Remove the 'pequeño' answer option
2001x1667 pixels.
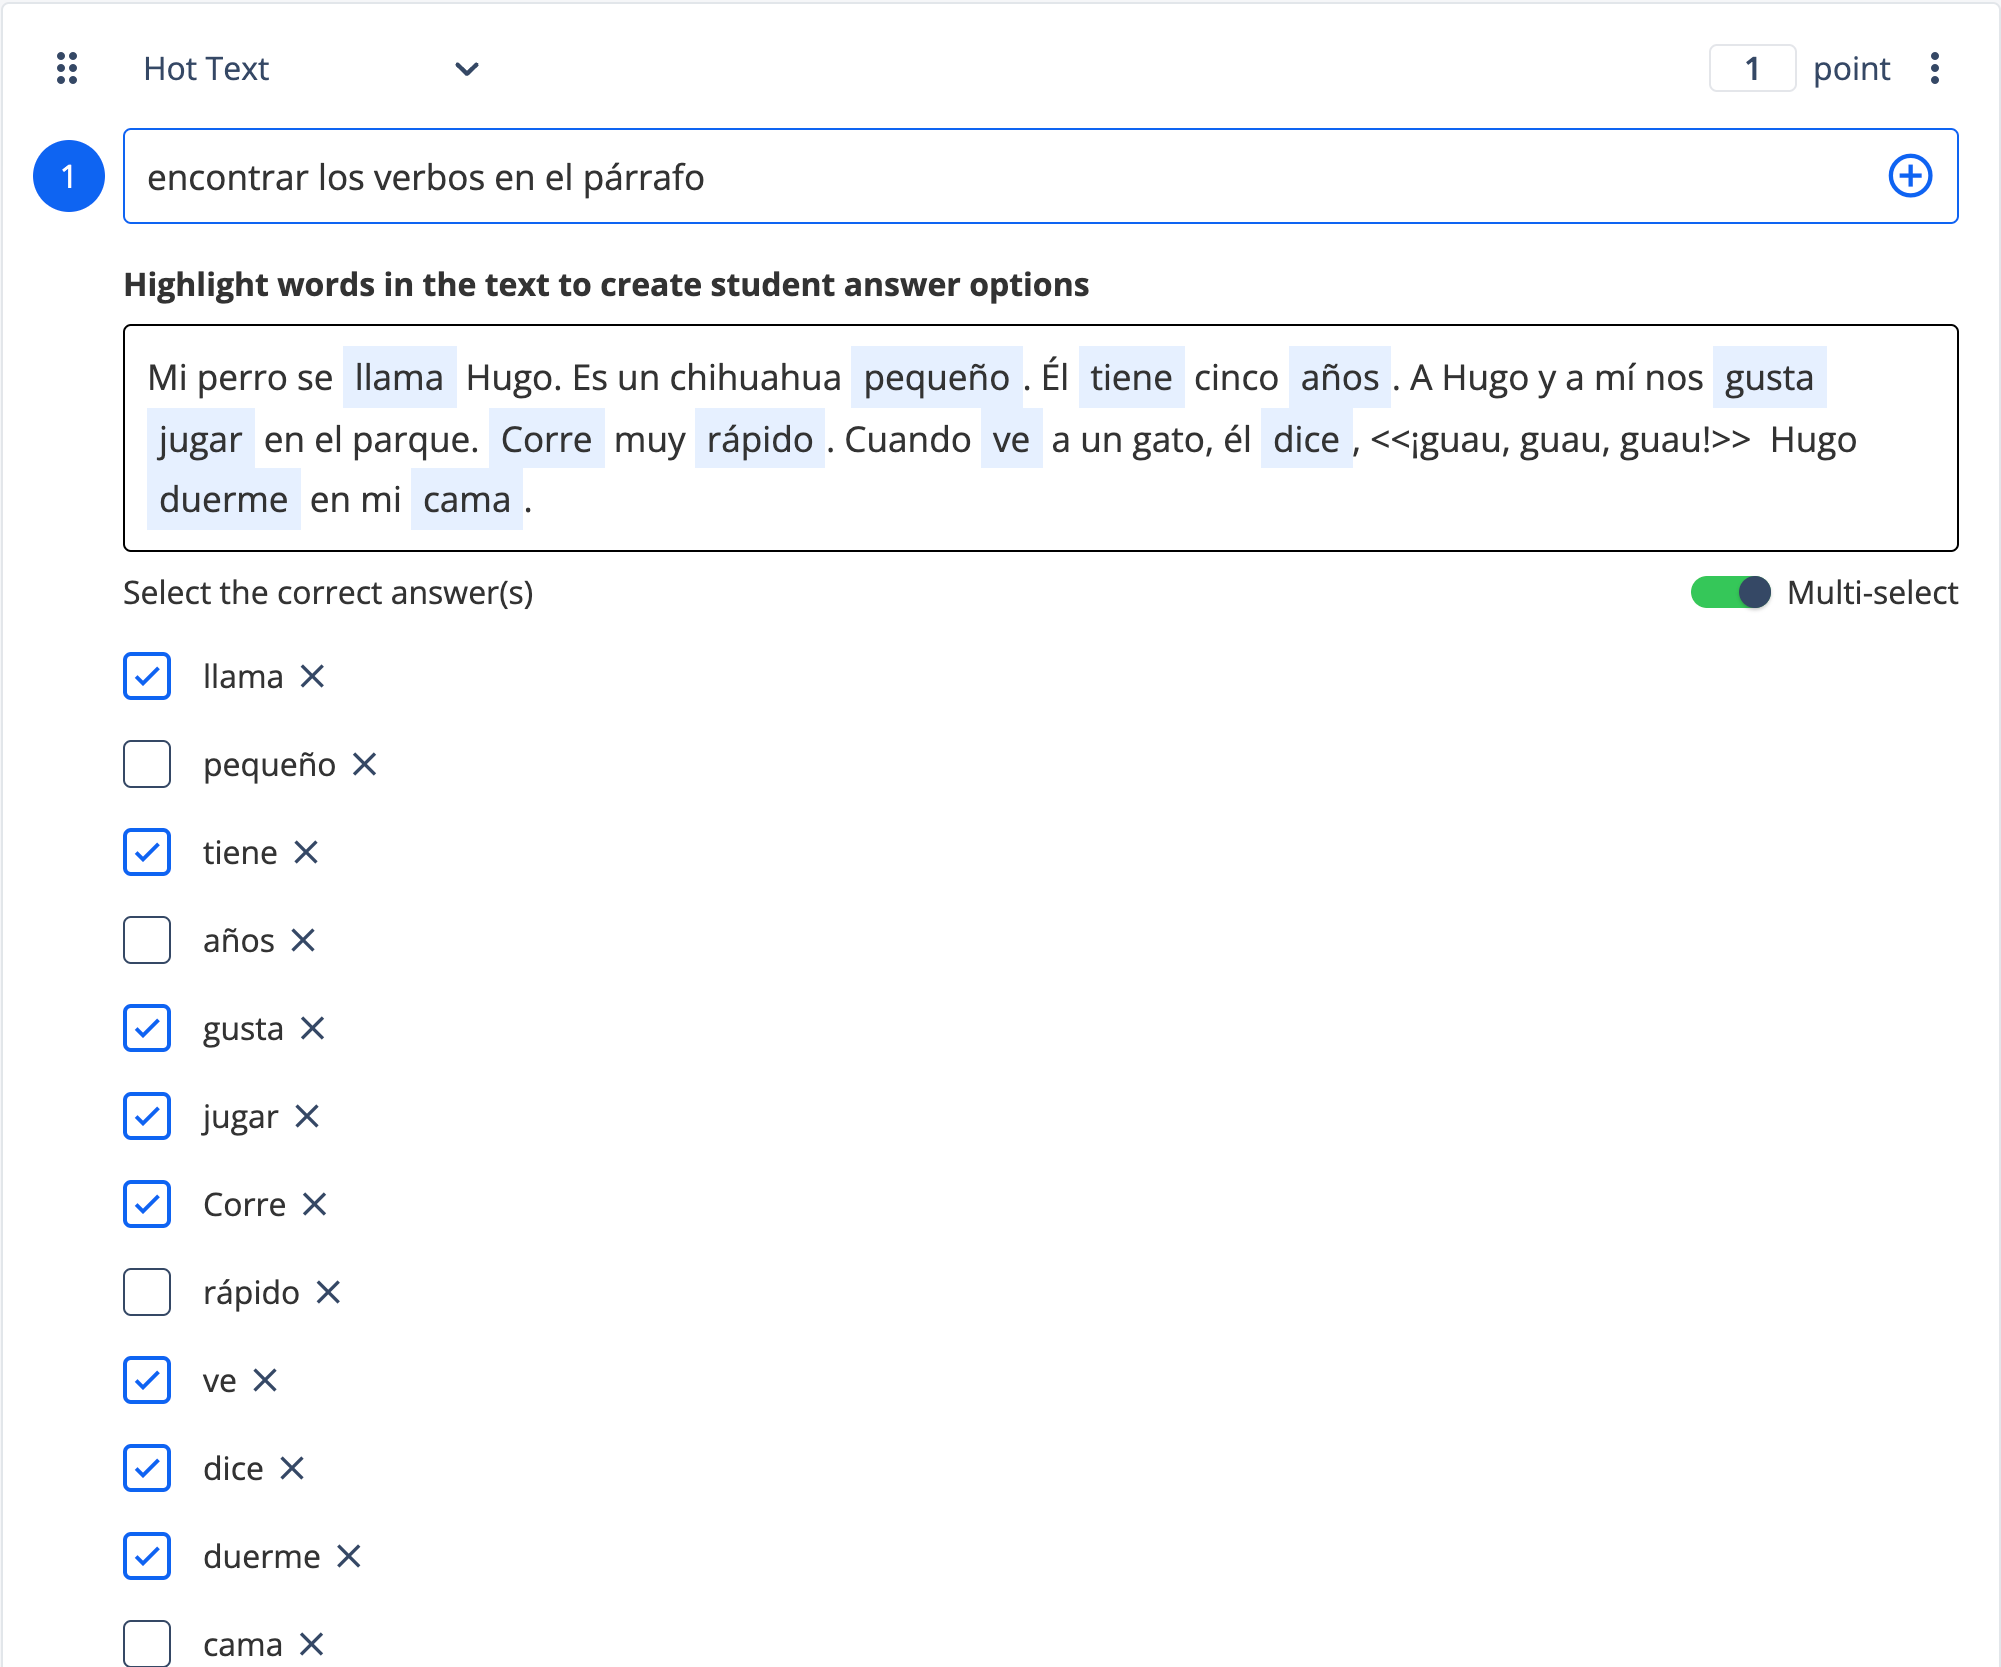365,765
